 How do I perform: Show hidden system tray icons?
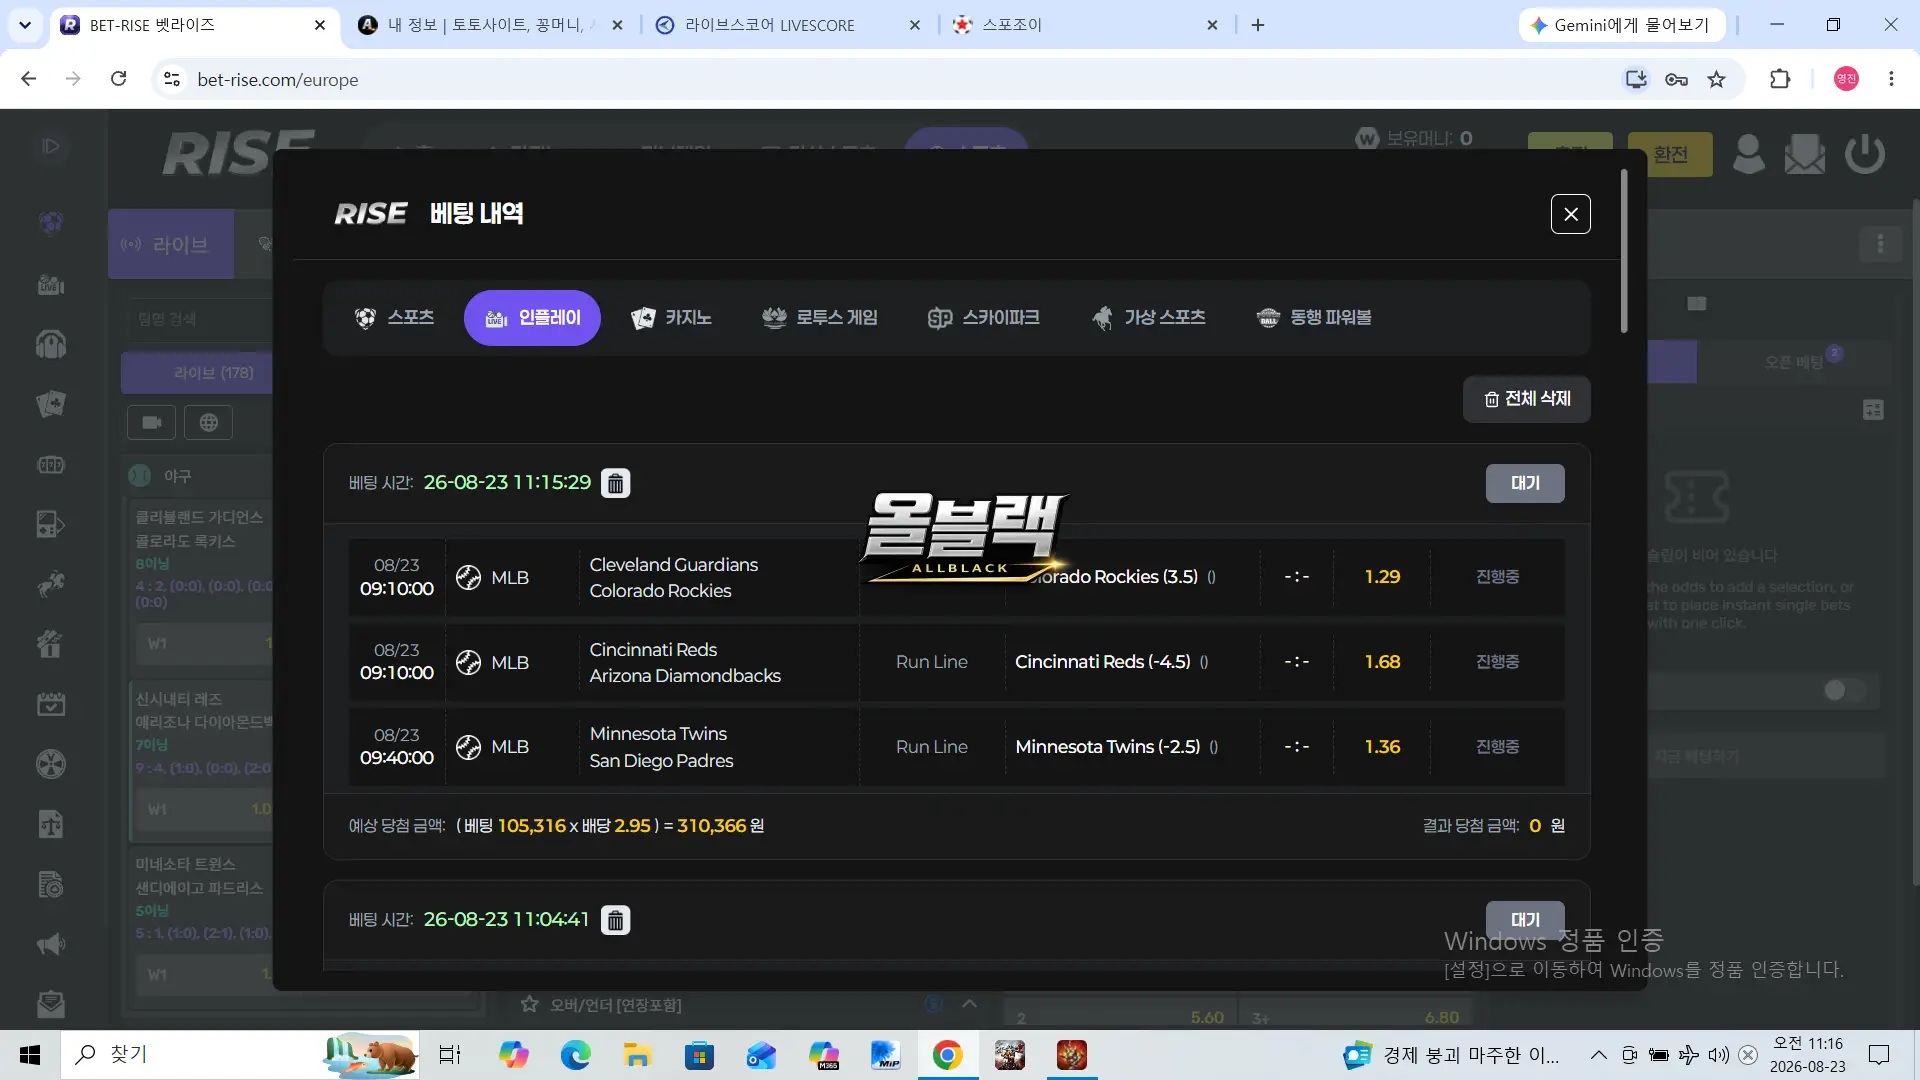[x=1599, y=1055]
